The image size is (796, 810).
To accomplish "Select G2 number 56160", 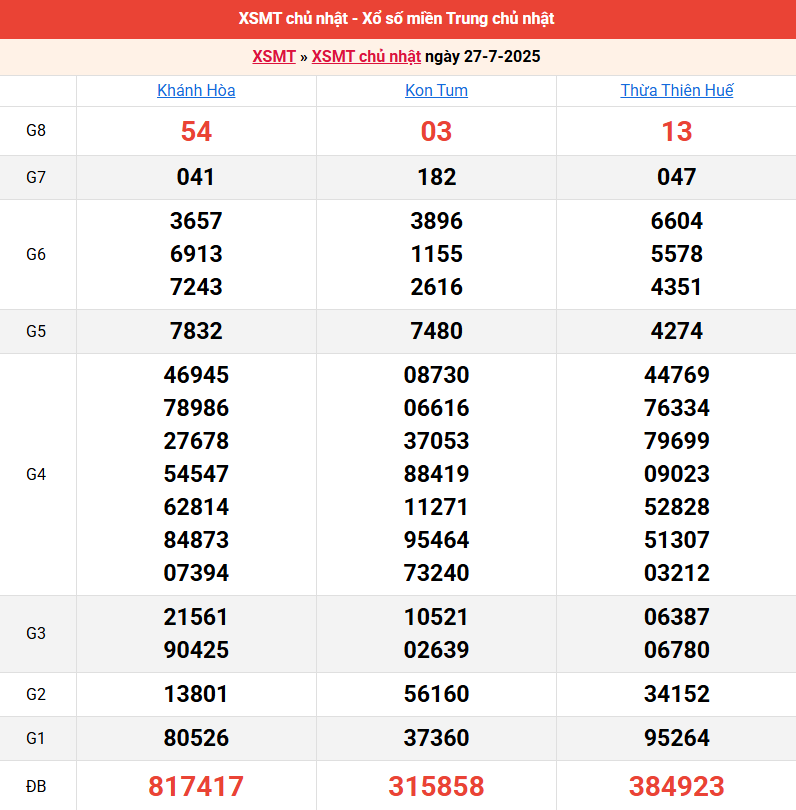I will [436, 694].
